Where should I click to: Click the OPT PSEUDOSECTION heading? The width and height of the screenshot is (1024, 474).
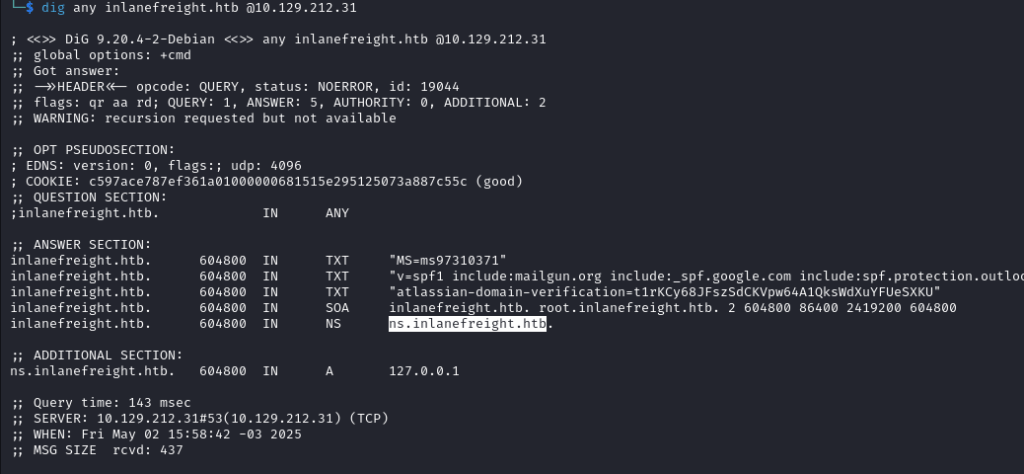coord(92,150)
